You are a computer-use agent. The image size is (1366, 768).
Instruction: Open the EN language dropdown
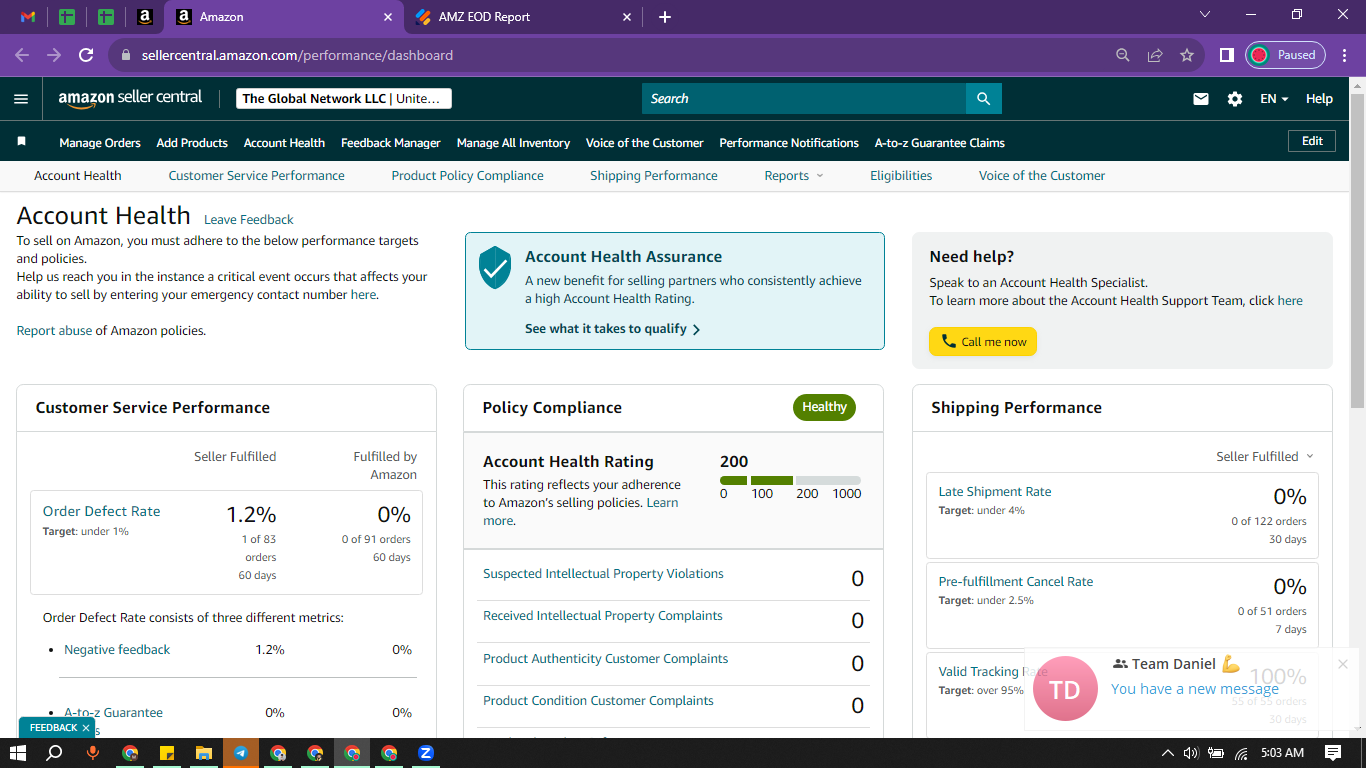click(x=1274, y=99)
